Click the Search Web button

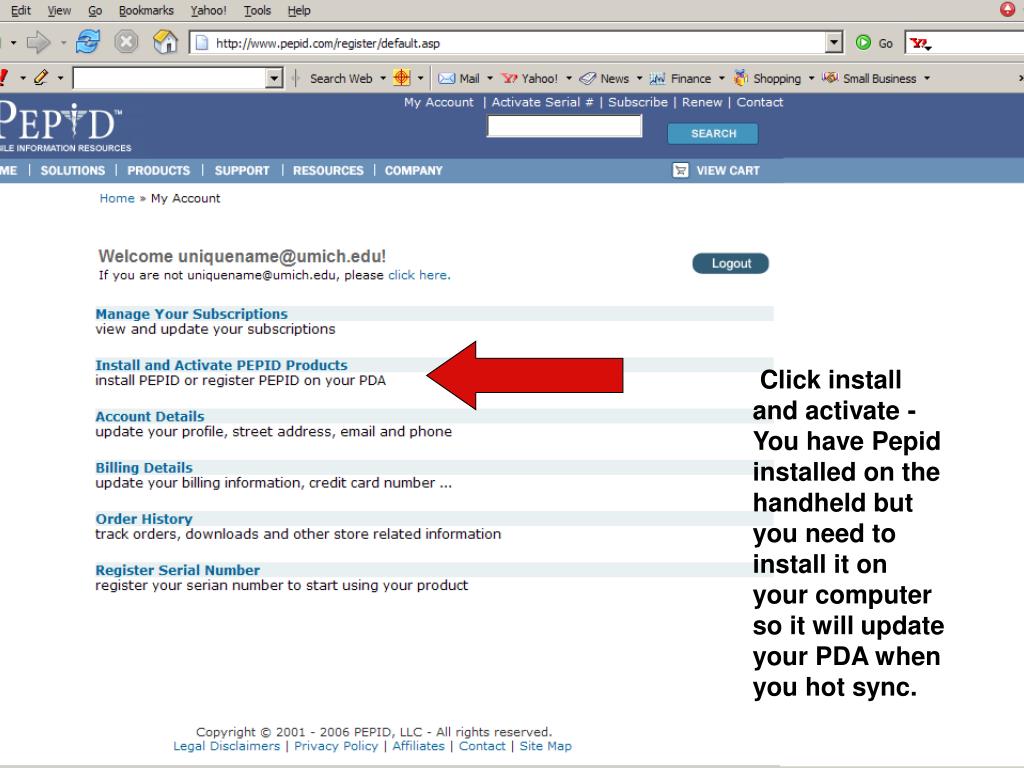click(x=341, y=78)
